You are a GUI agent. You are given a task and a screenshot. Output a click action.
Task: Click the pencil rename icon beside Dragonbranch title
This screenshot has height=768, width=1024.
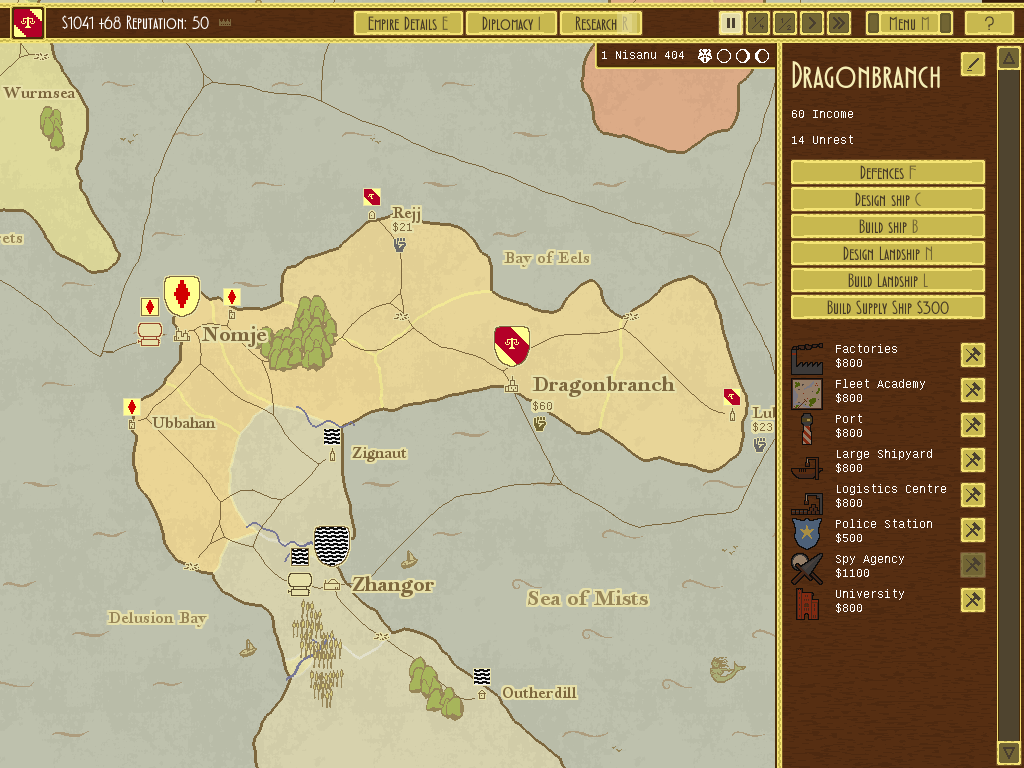(x=972, y=65)
